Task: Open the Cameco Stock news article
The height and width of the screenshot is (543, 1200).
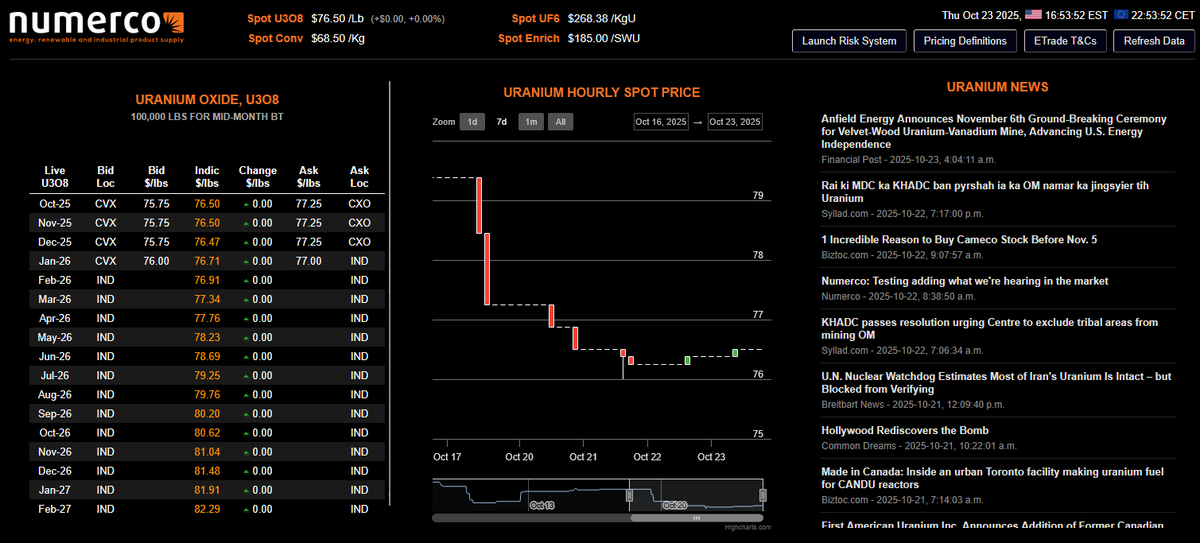Action: click(959, 240)
